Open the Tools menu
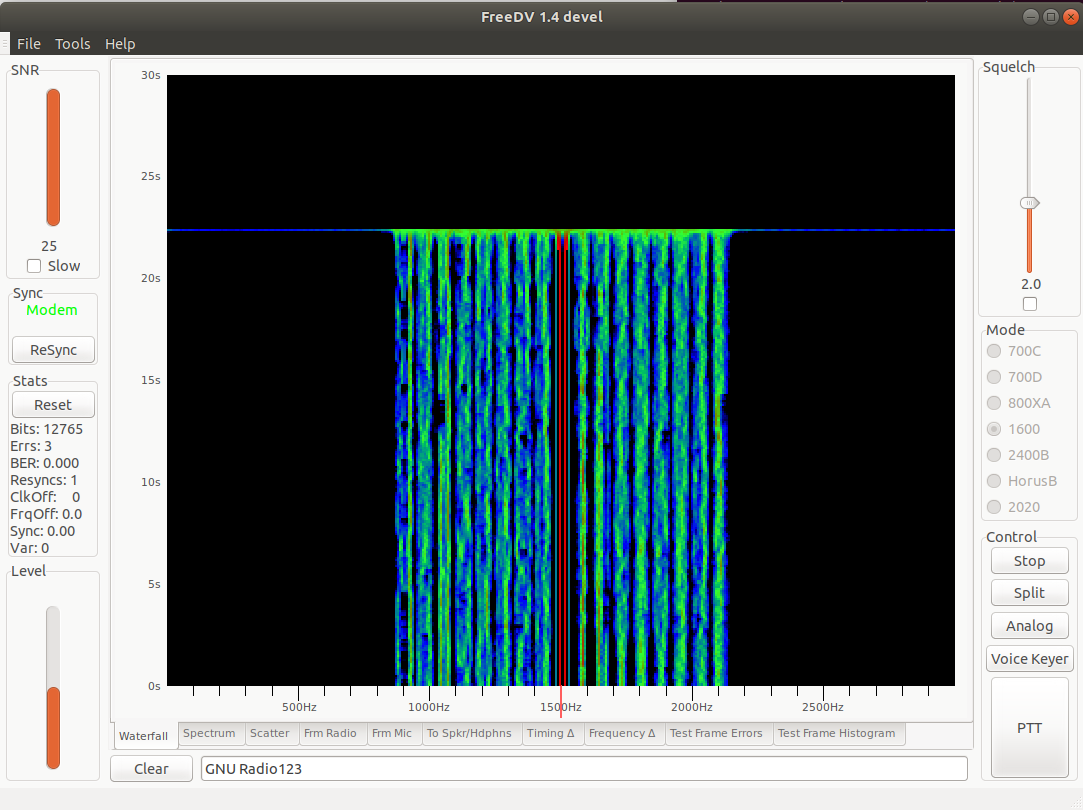This screenshot has height=810, width=1083. 73,44
